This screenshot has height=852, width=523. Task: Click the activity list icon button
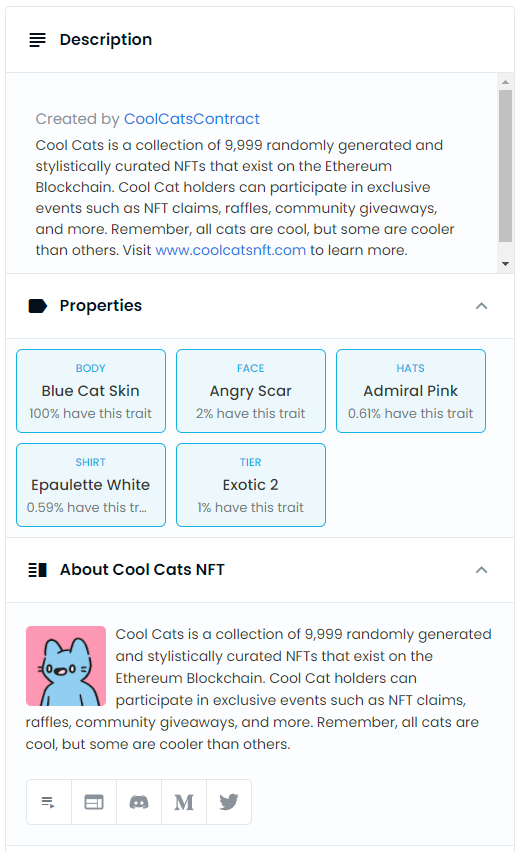49,802
